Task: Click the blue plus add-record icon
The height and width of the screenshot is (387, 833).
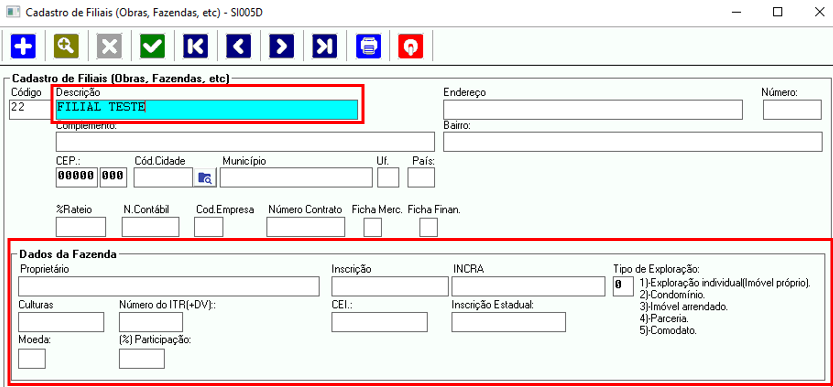Action: 23,46
